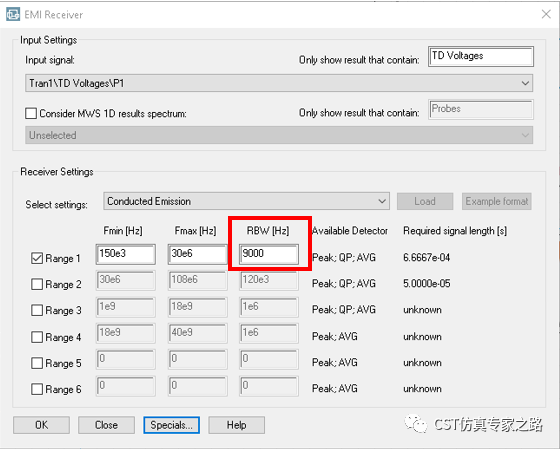Click the WeChat logo watermark icon

tap(415, 424)
